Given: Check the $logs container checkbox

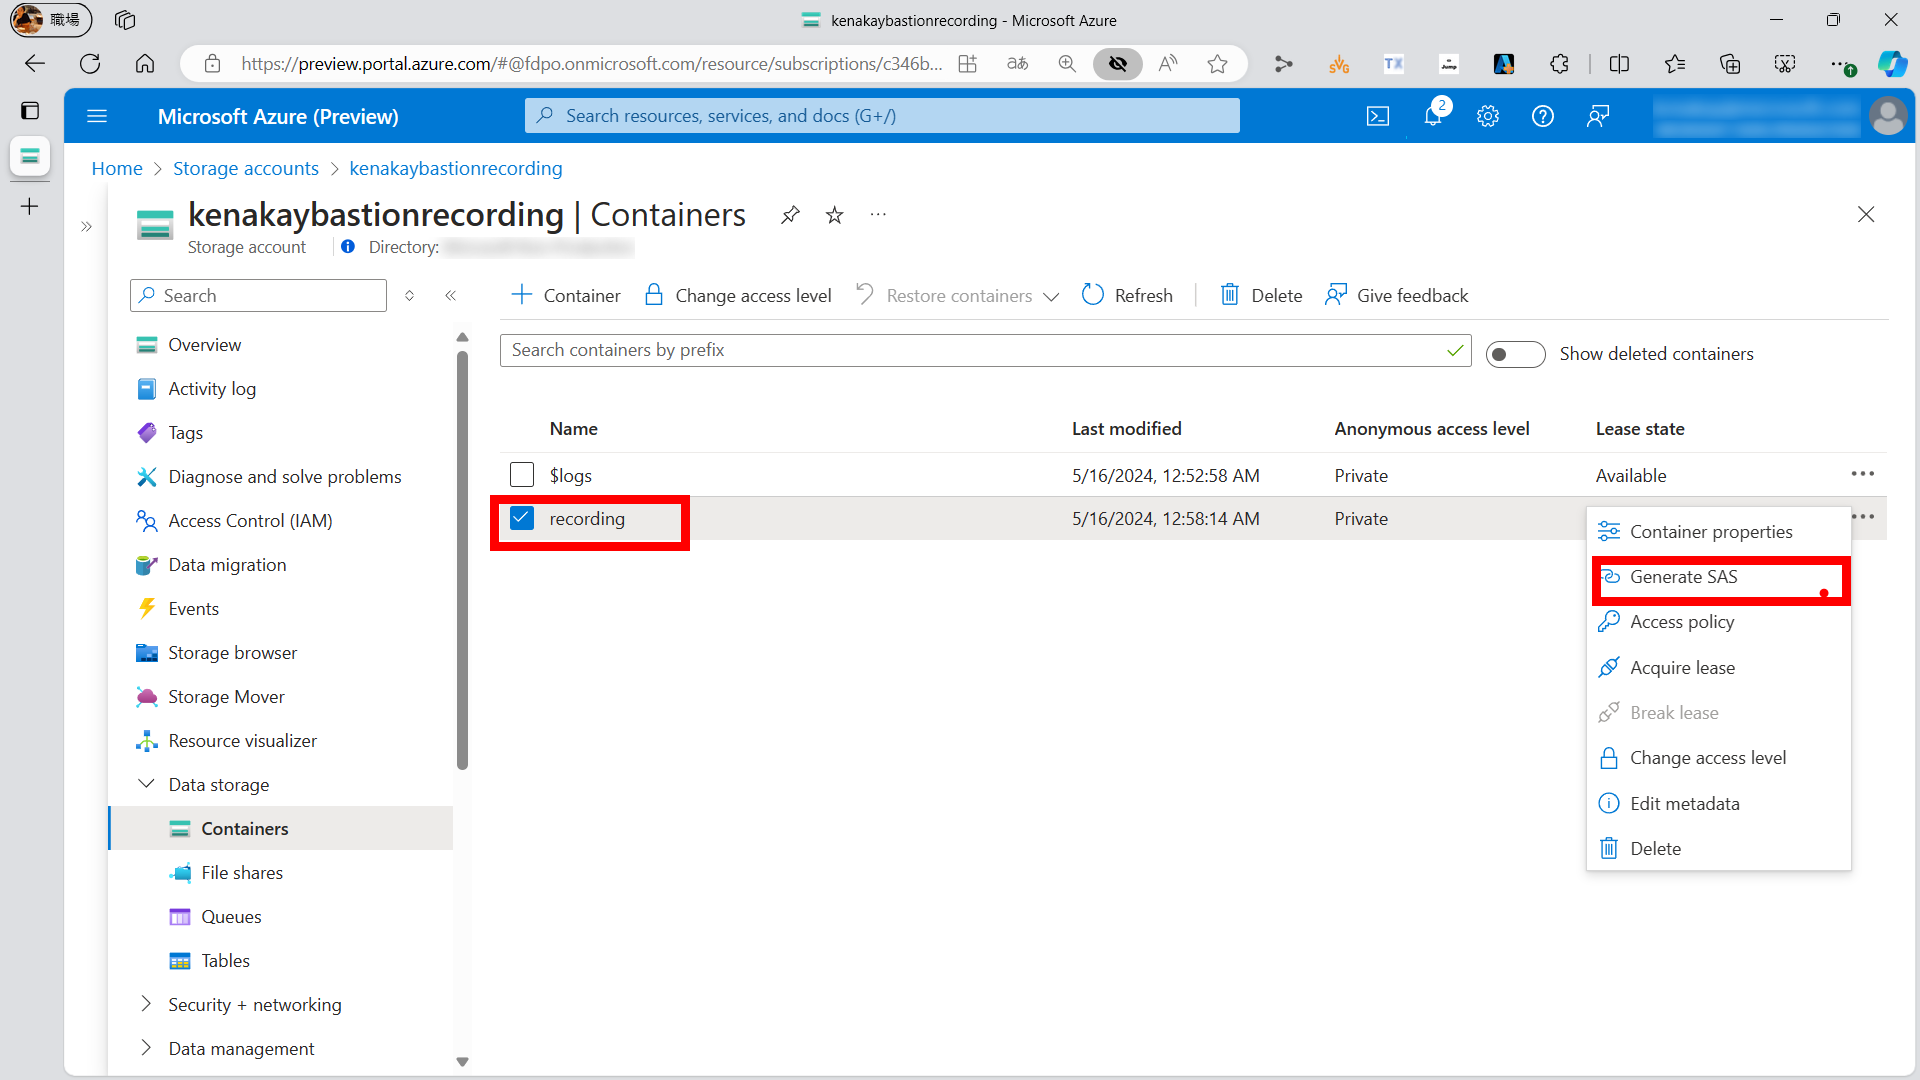Looking at the screenshot, I should pos(522,474).
